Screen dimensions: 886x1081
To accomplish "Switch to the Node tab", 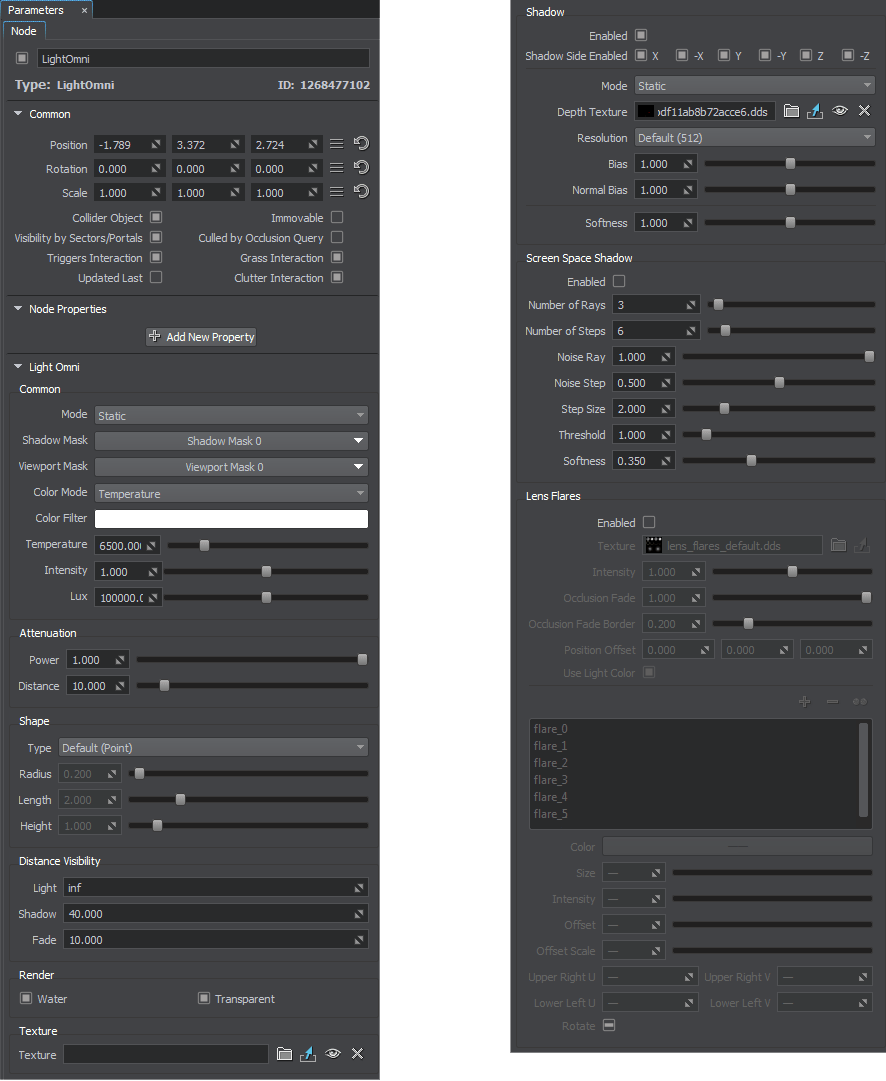I will tap(24, 31).
